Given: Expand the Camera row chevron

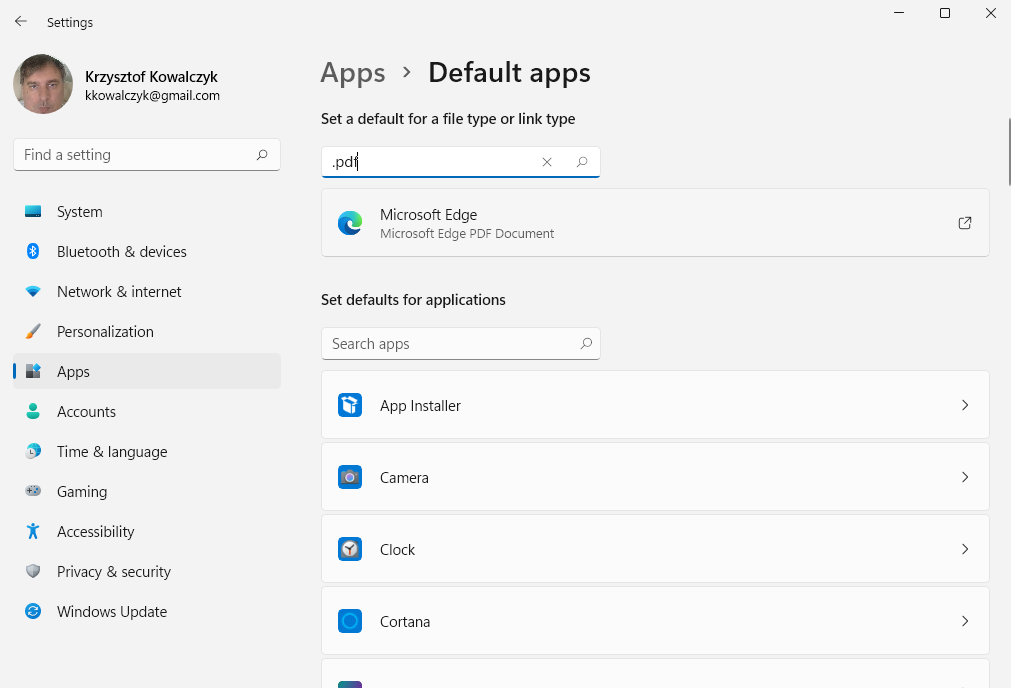Looking at the screenshot, I should 965,477.
